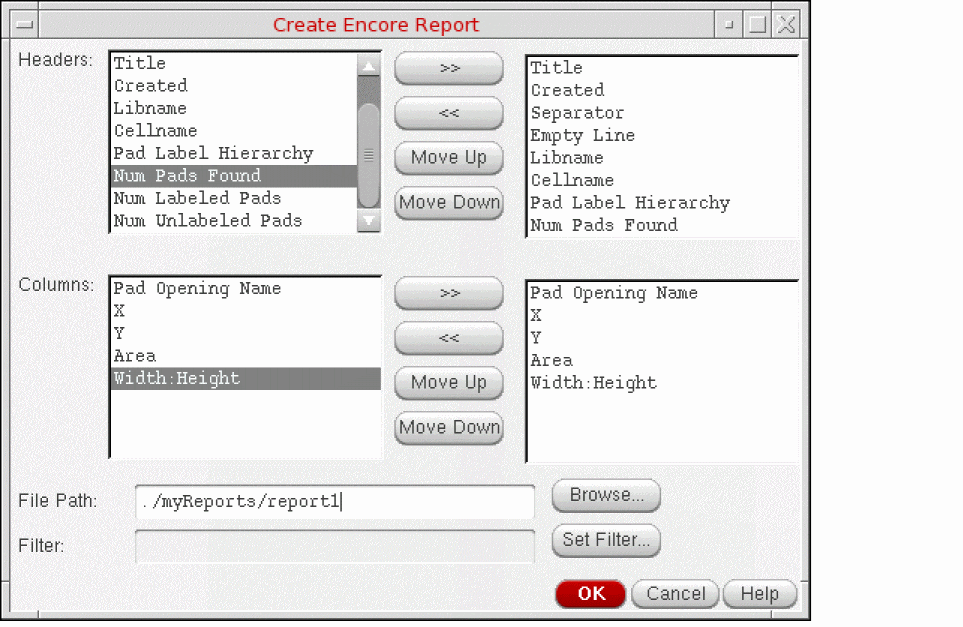Select Empty Line in chosen headers list
963x627 pixels.
pos(663,135)
